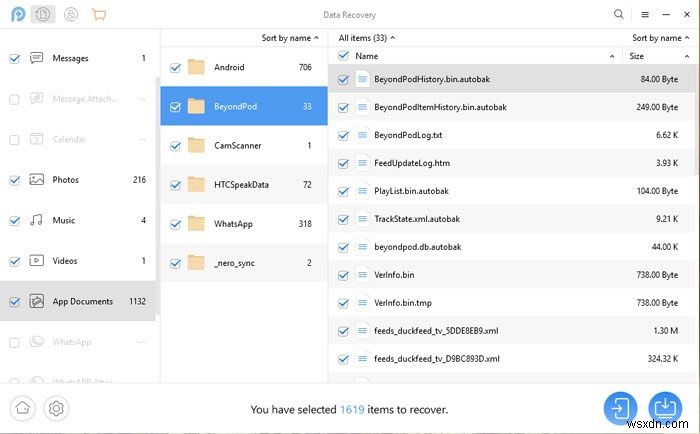This screenshot has height=434, width=700.
Task: Select TrackState.xml.autobak file name
Action: pyautogui.click(x=417, y=219)
